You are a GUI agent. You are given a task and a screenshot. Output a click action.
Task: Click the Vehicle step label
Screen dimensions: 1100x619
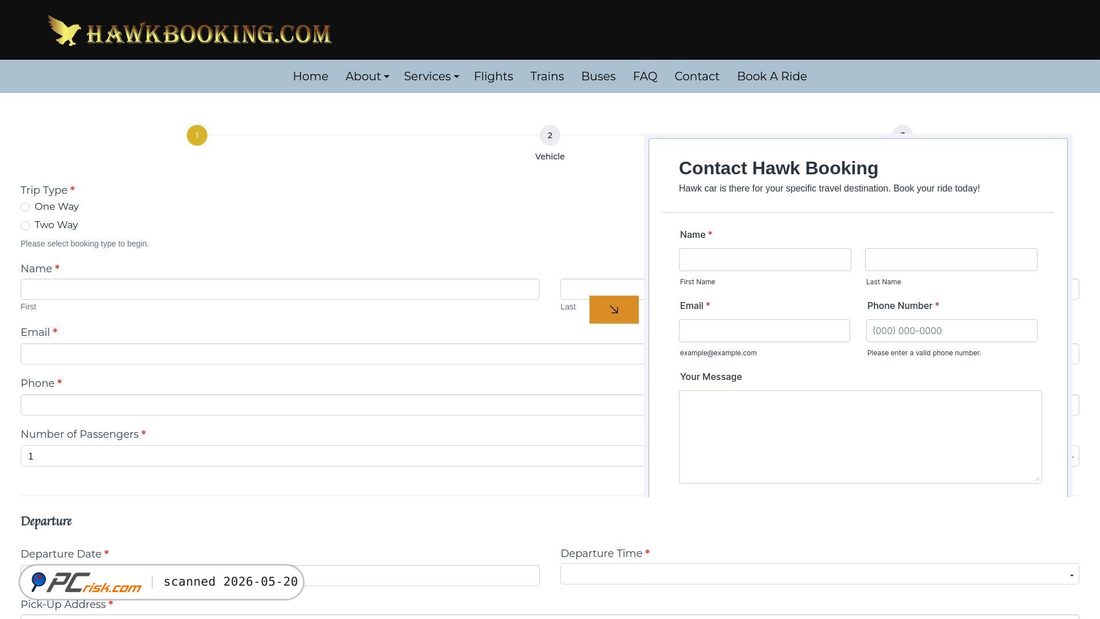549,157
